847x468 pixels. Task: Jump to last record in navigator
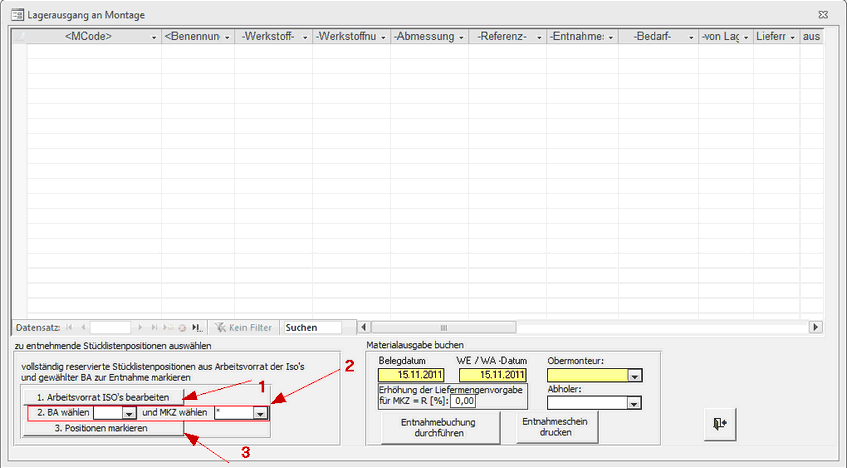tap(167, 327)
